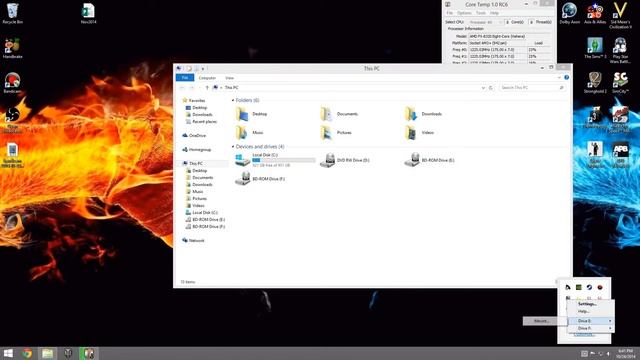The image size is (640, 360).
Task: Click the This PC address bar path
Action: pos(231,88)
